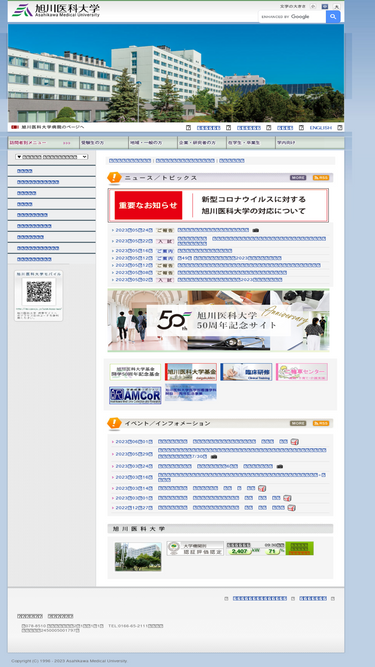Open PDF icon on 2023/03/01 event row

click(287, 498)
